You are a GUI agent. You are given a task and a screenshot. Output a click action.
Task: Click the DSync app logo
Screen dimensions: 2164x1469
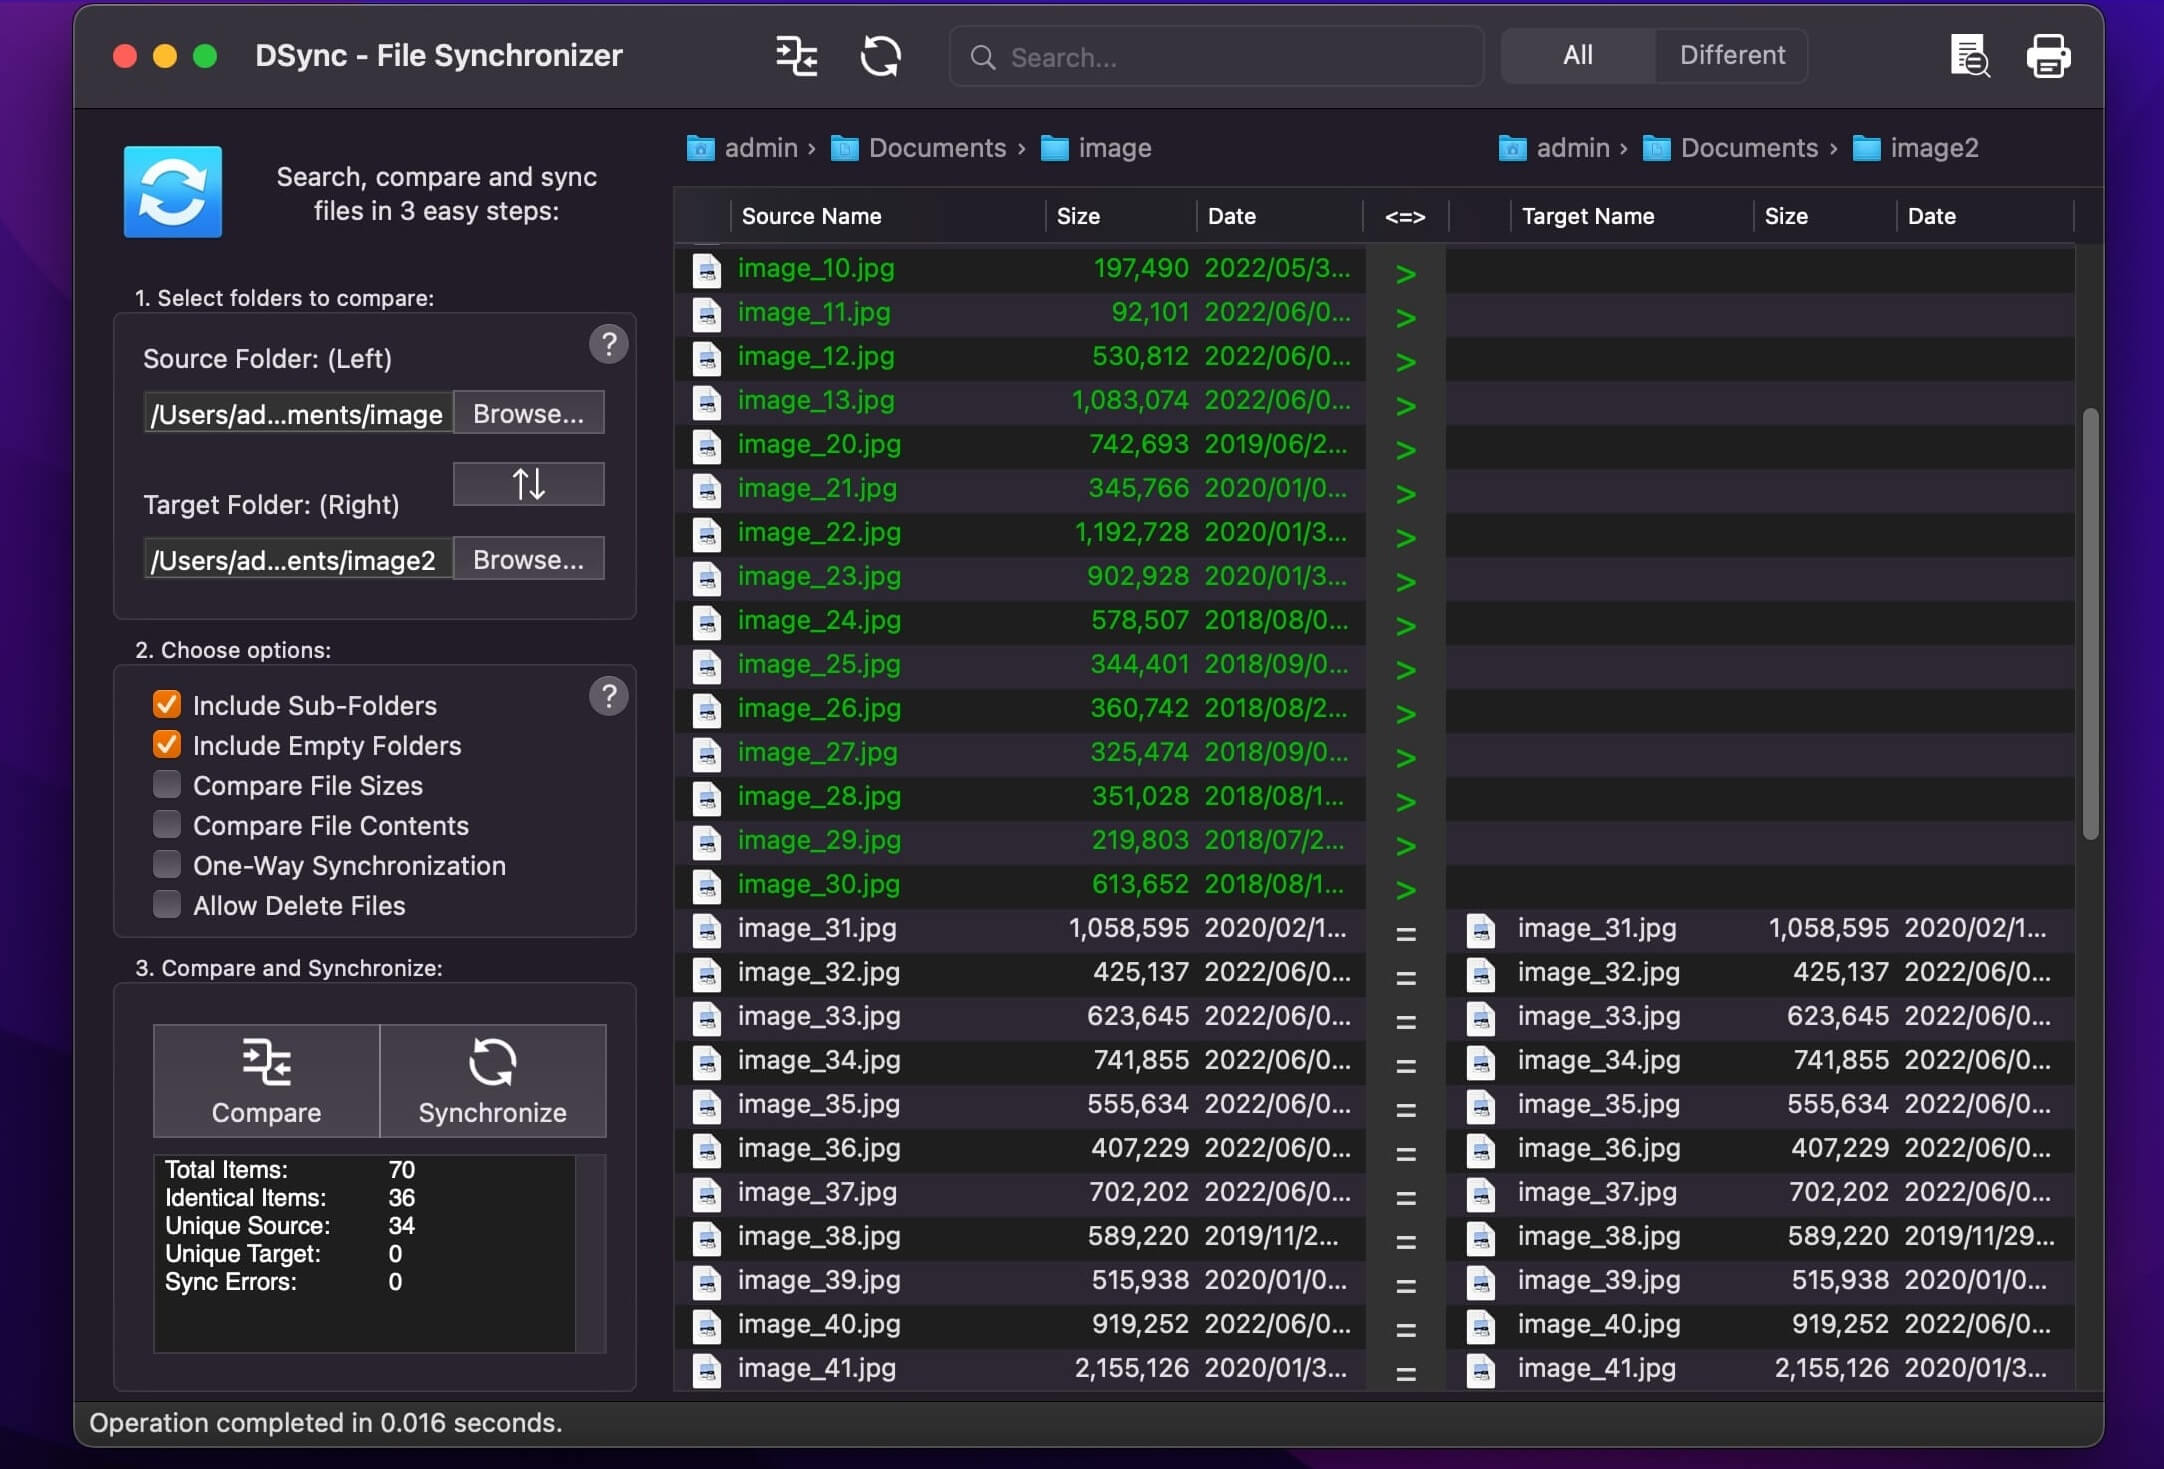click(173, 192)
